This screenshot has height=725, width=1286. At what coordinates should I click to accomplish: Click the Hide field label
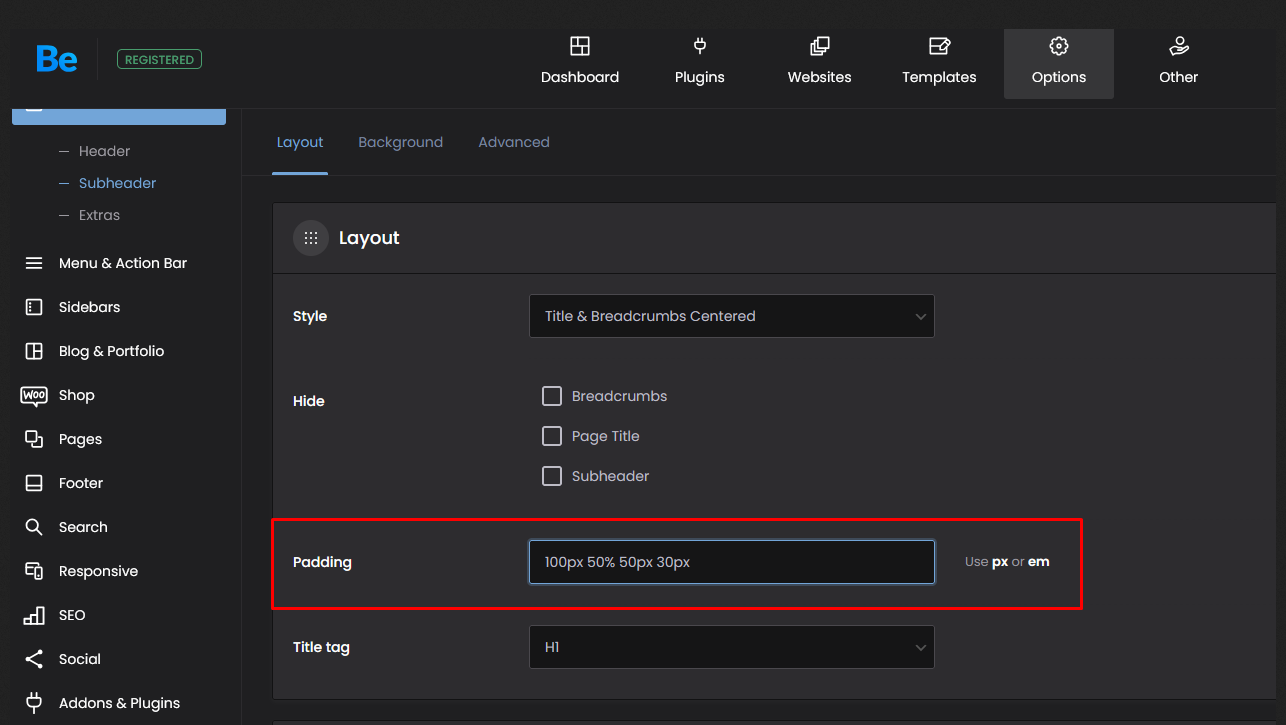pos(309,401)
